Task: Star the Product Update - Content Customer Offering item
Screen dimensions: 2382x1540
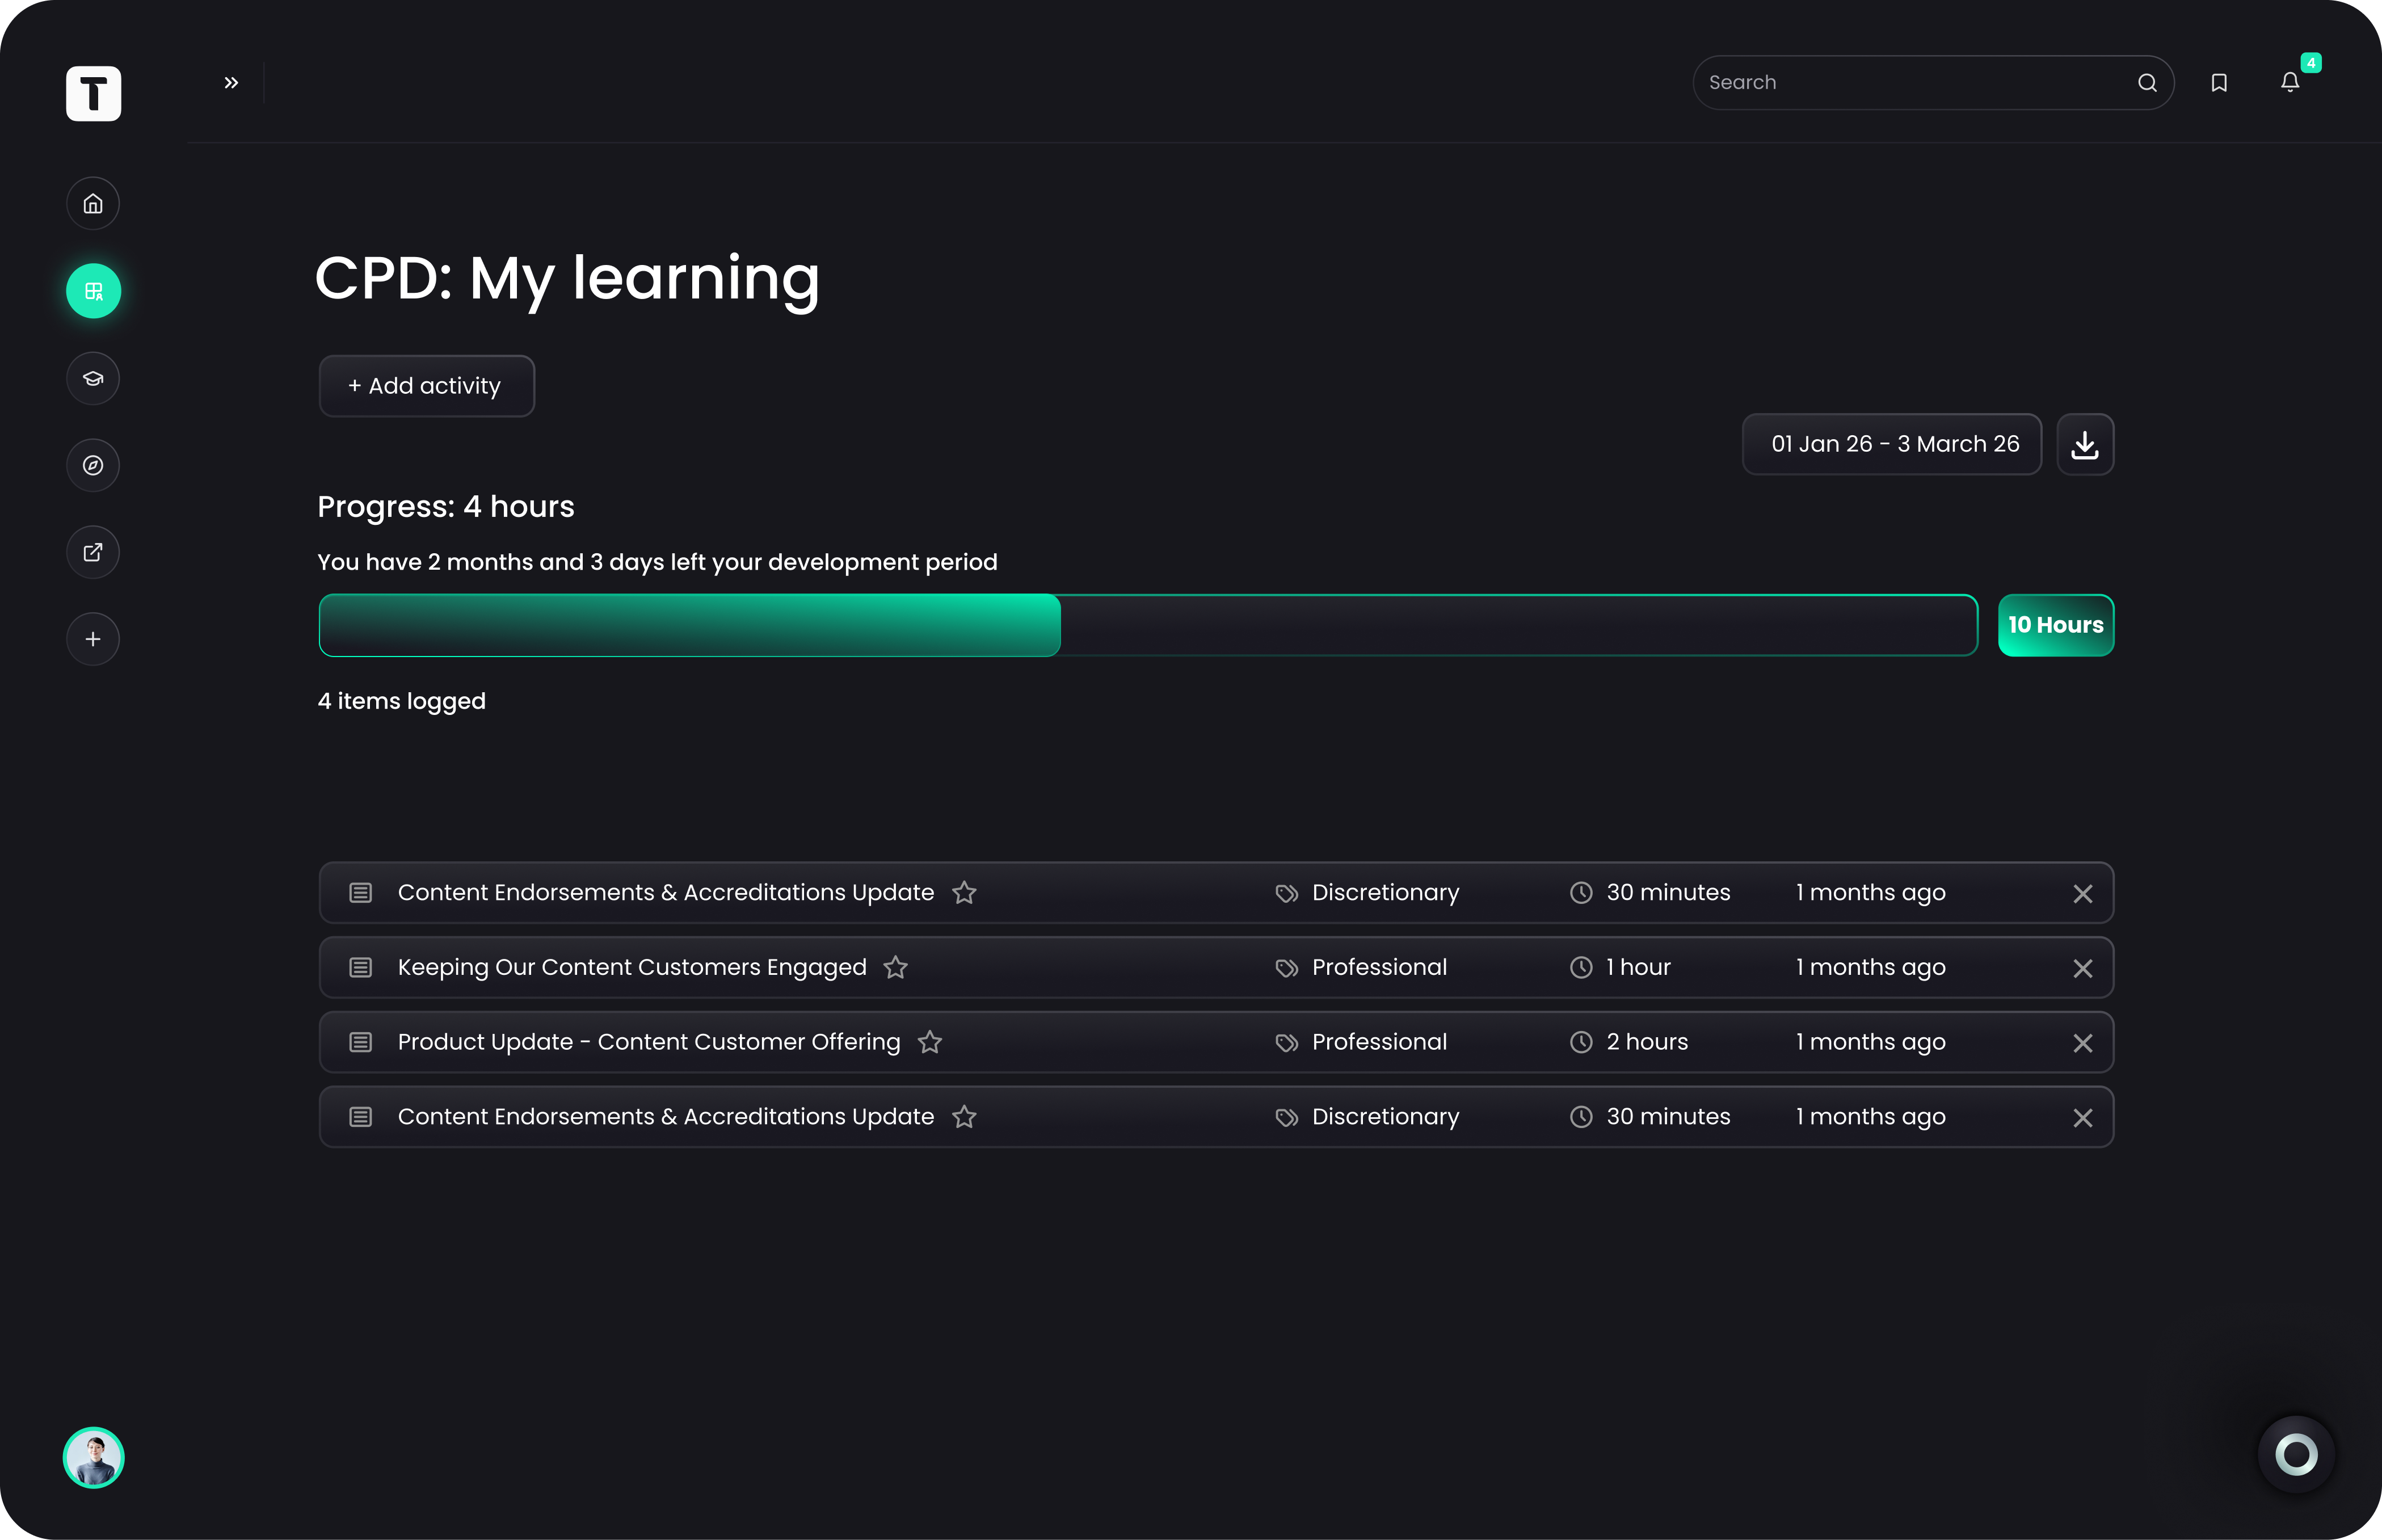Action: click(x=930, y=1042)
